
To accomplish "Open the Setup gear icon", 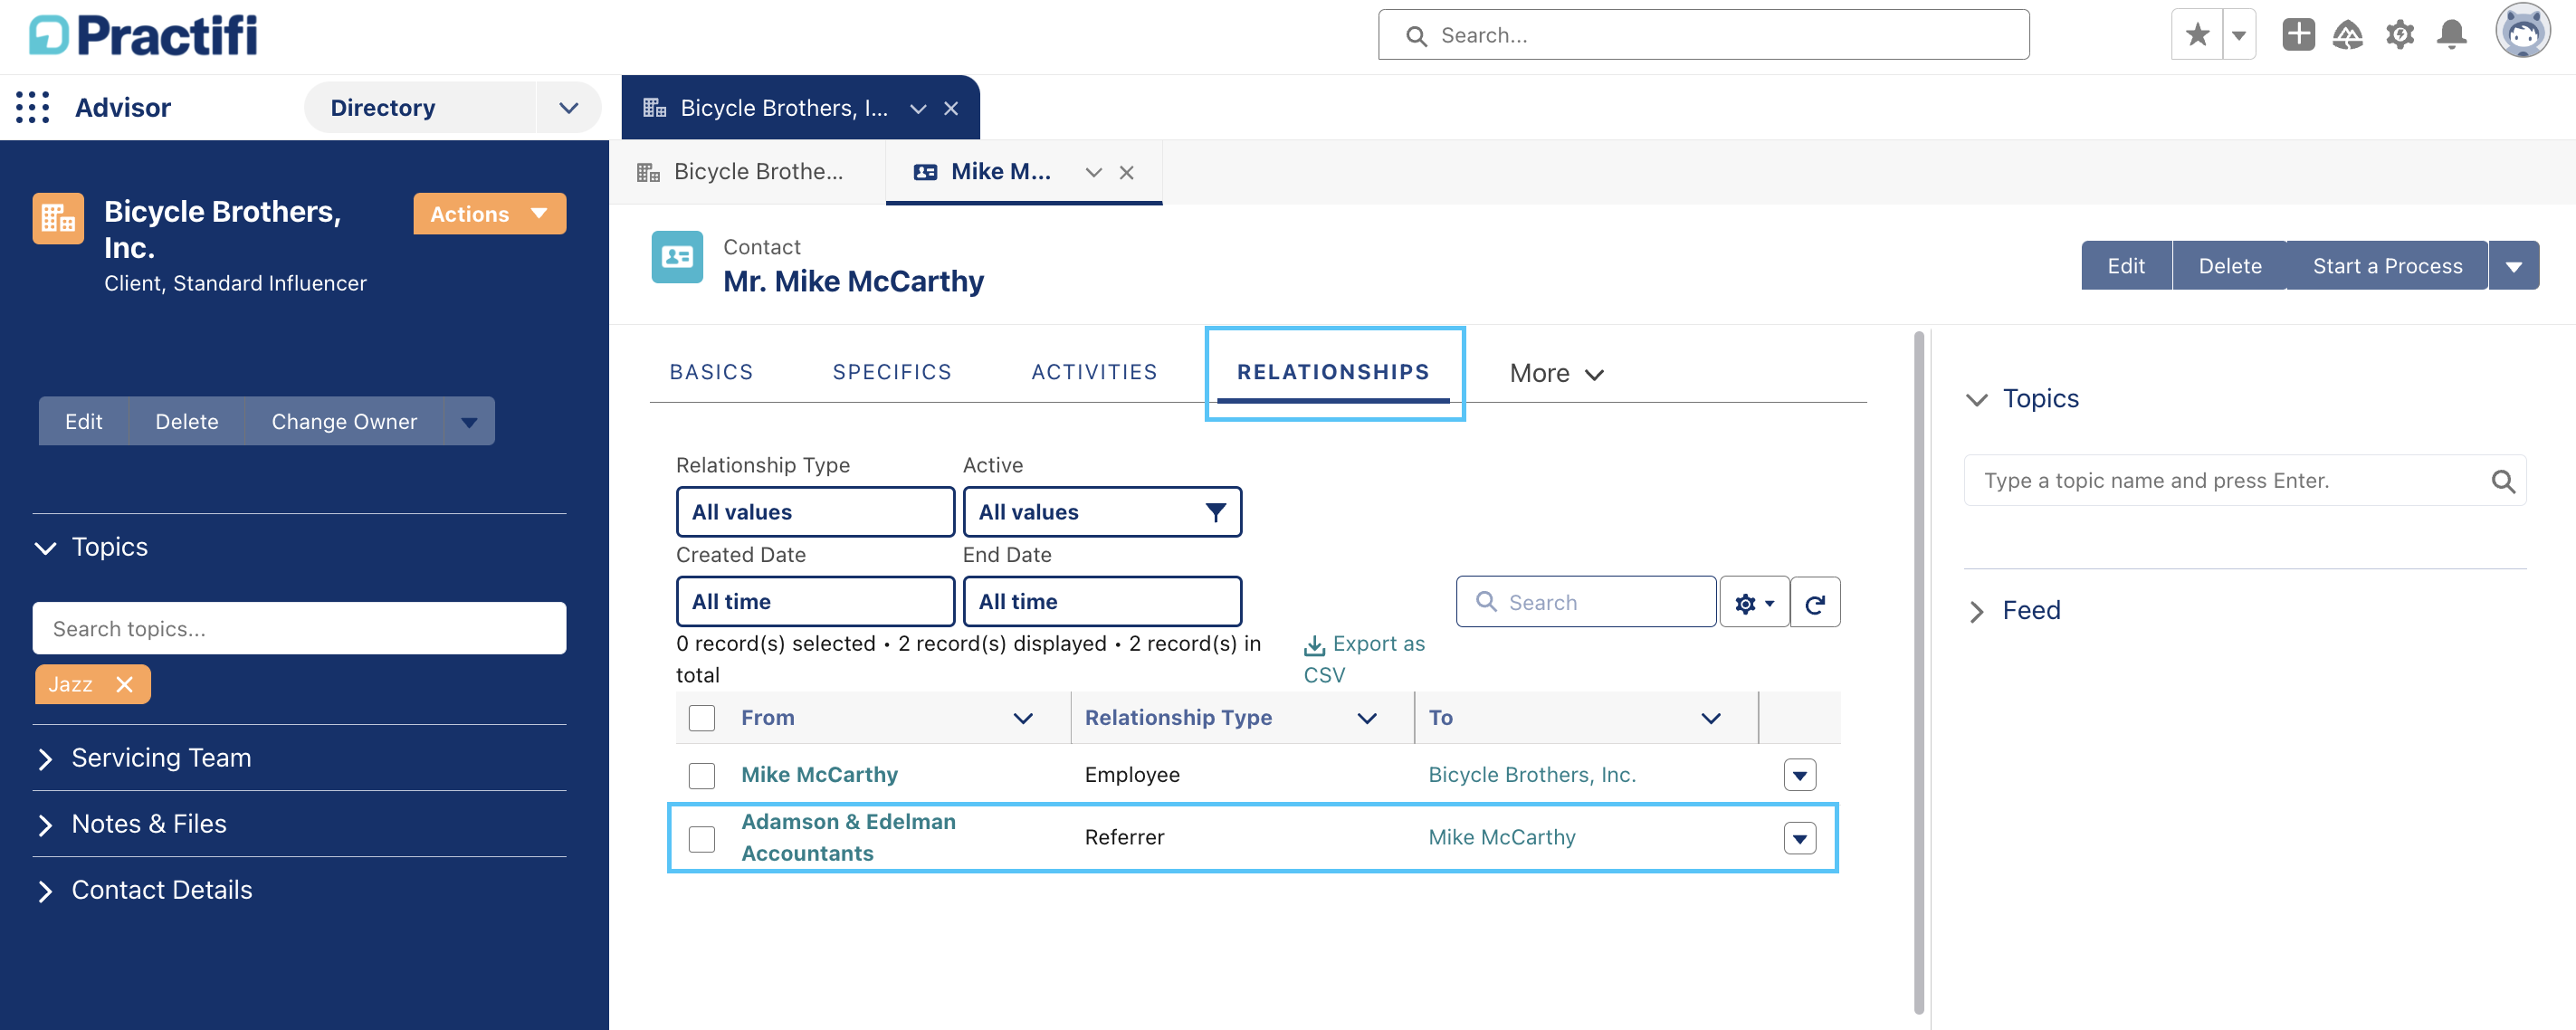I will point(2400,35).
